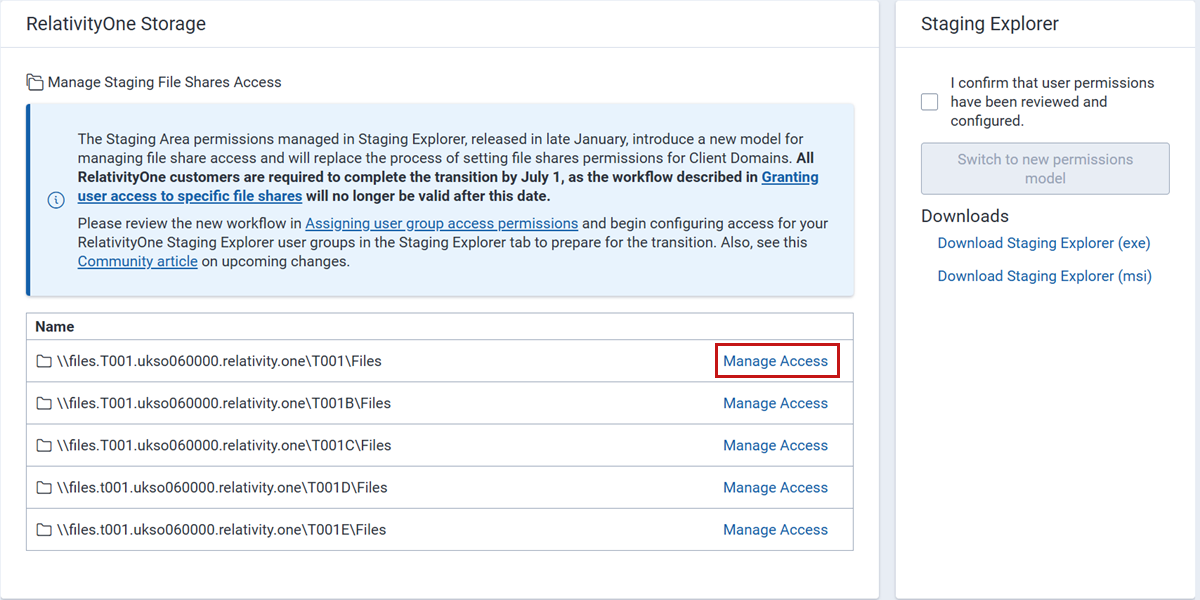Image resolution: width=1200 pixels, height=600 pixels.
Task: Open Assigning user group access permissions link
Action: 442,223
